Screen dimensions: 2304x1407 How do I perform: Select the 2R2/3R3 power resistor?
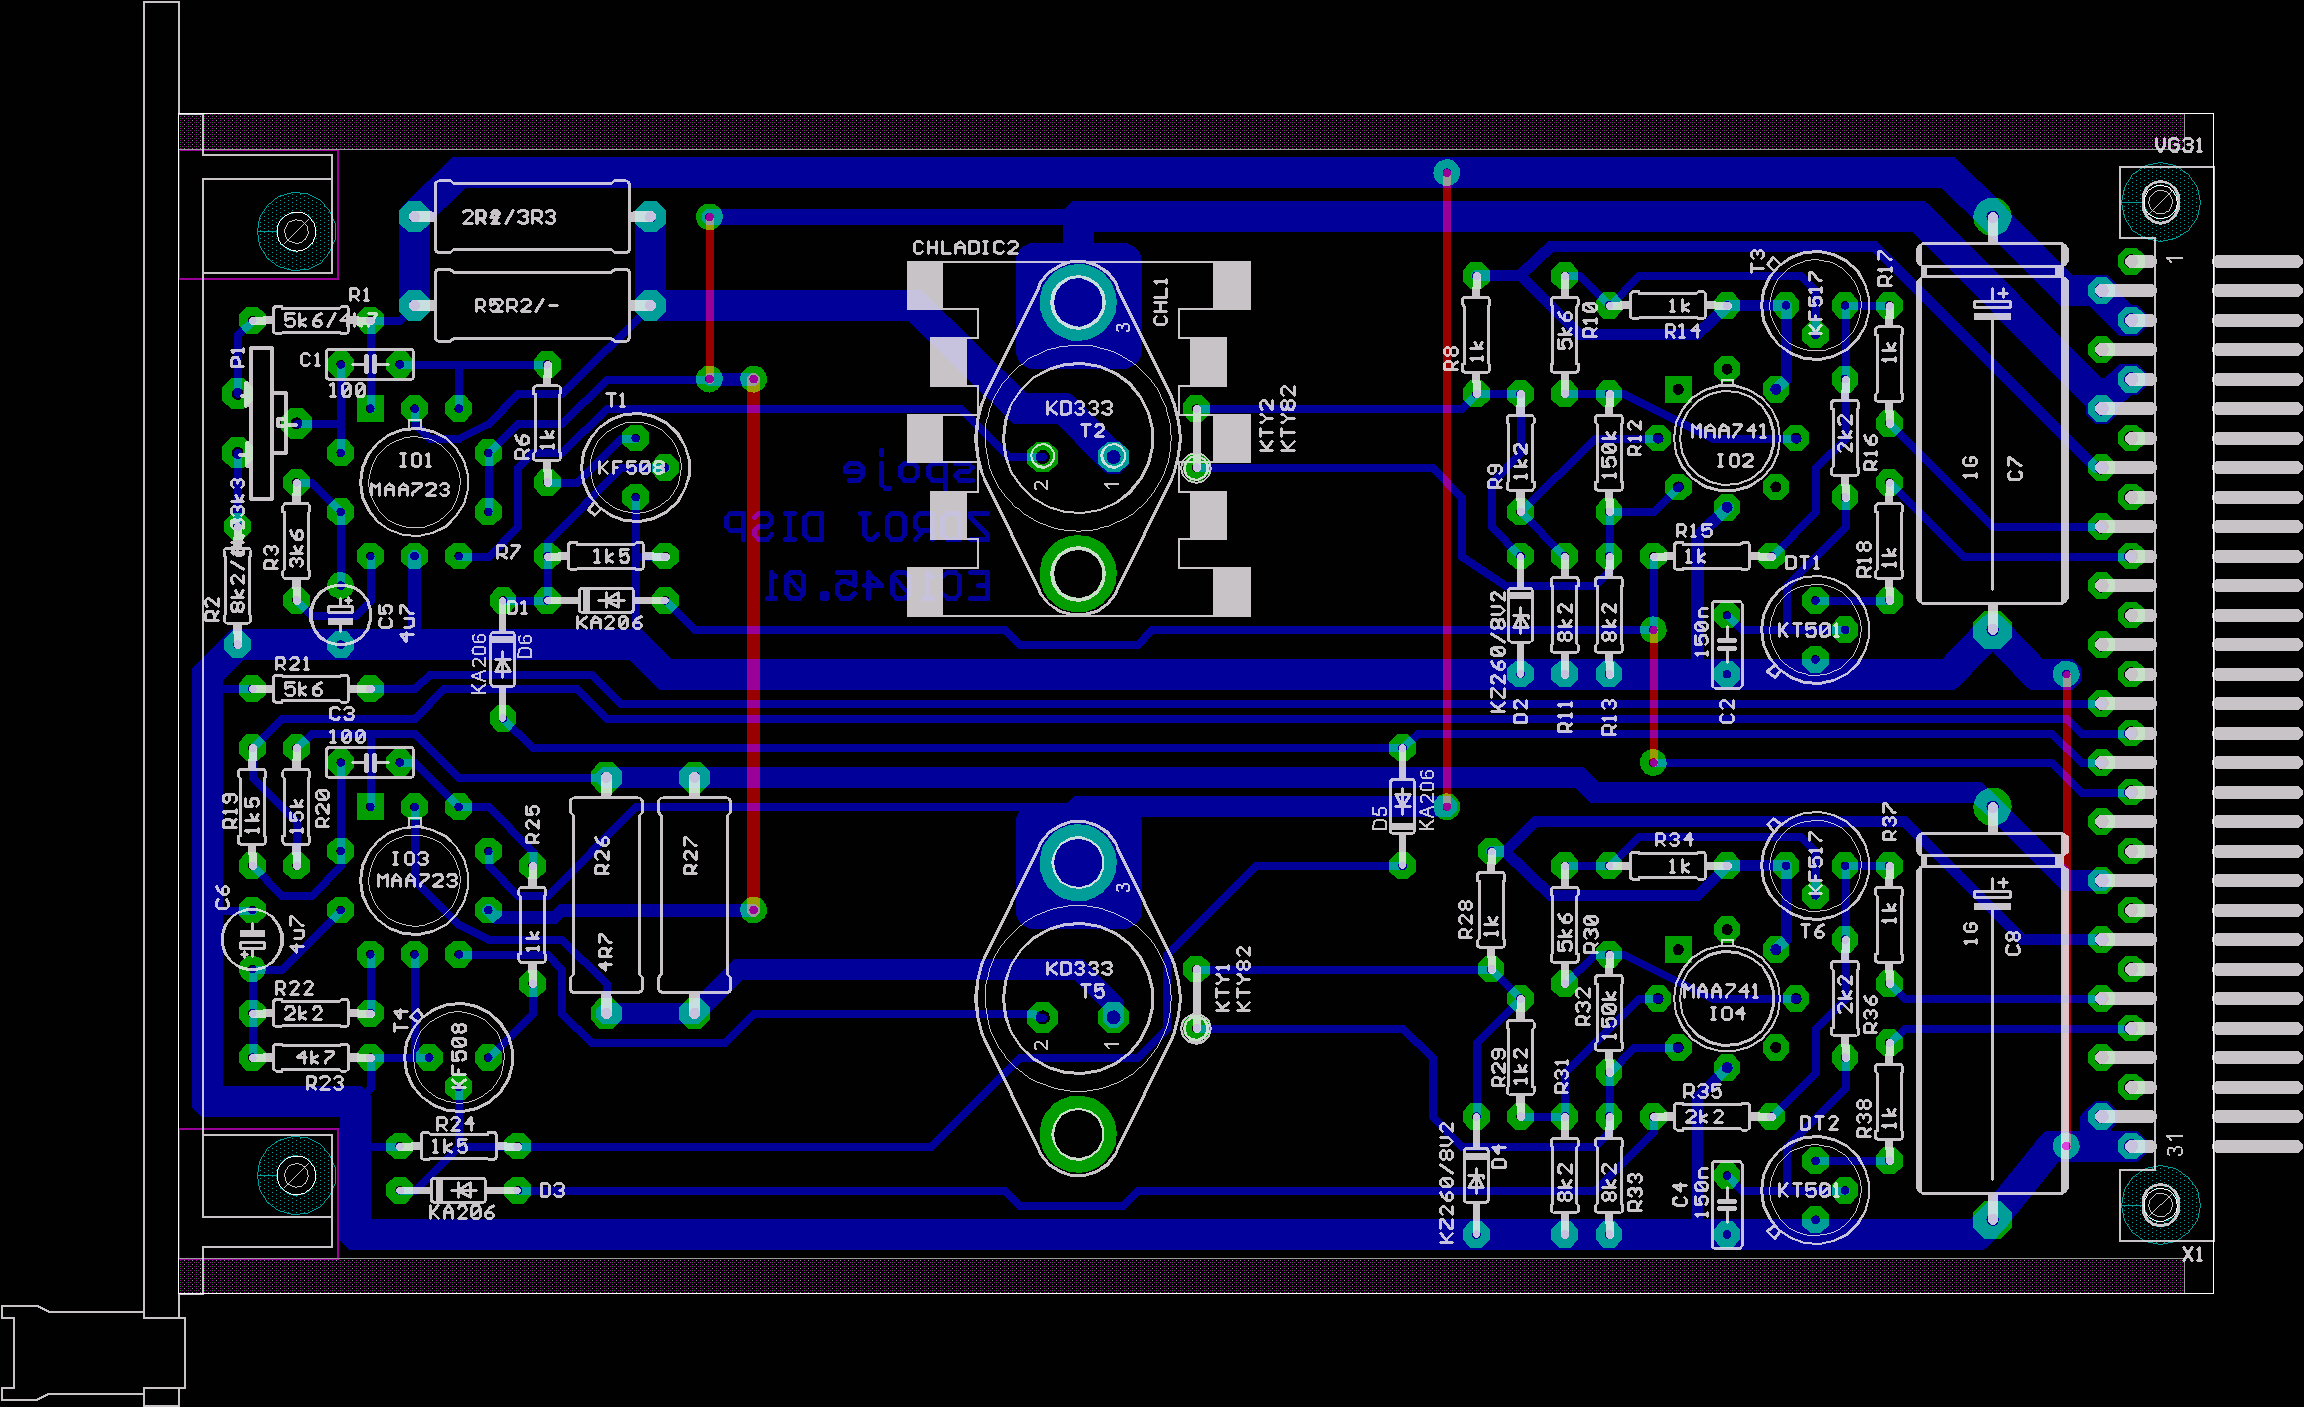[532, 217]
